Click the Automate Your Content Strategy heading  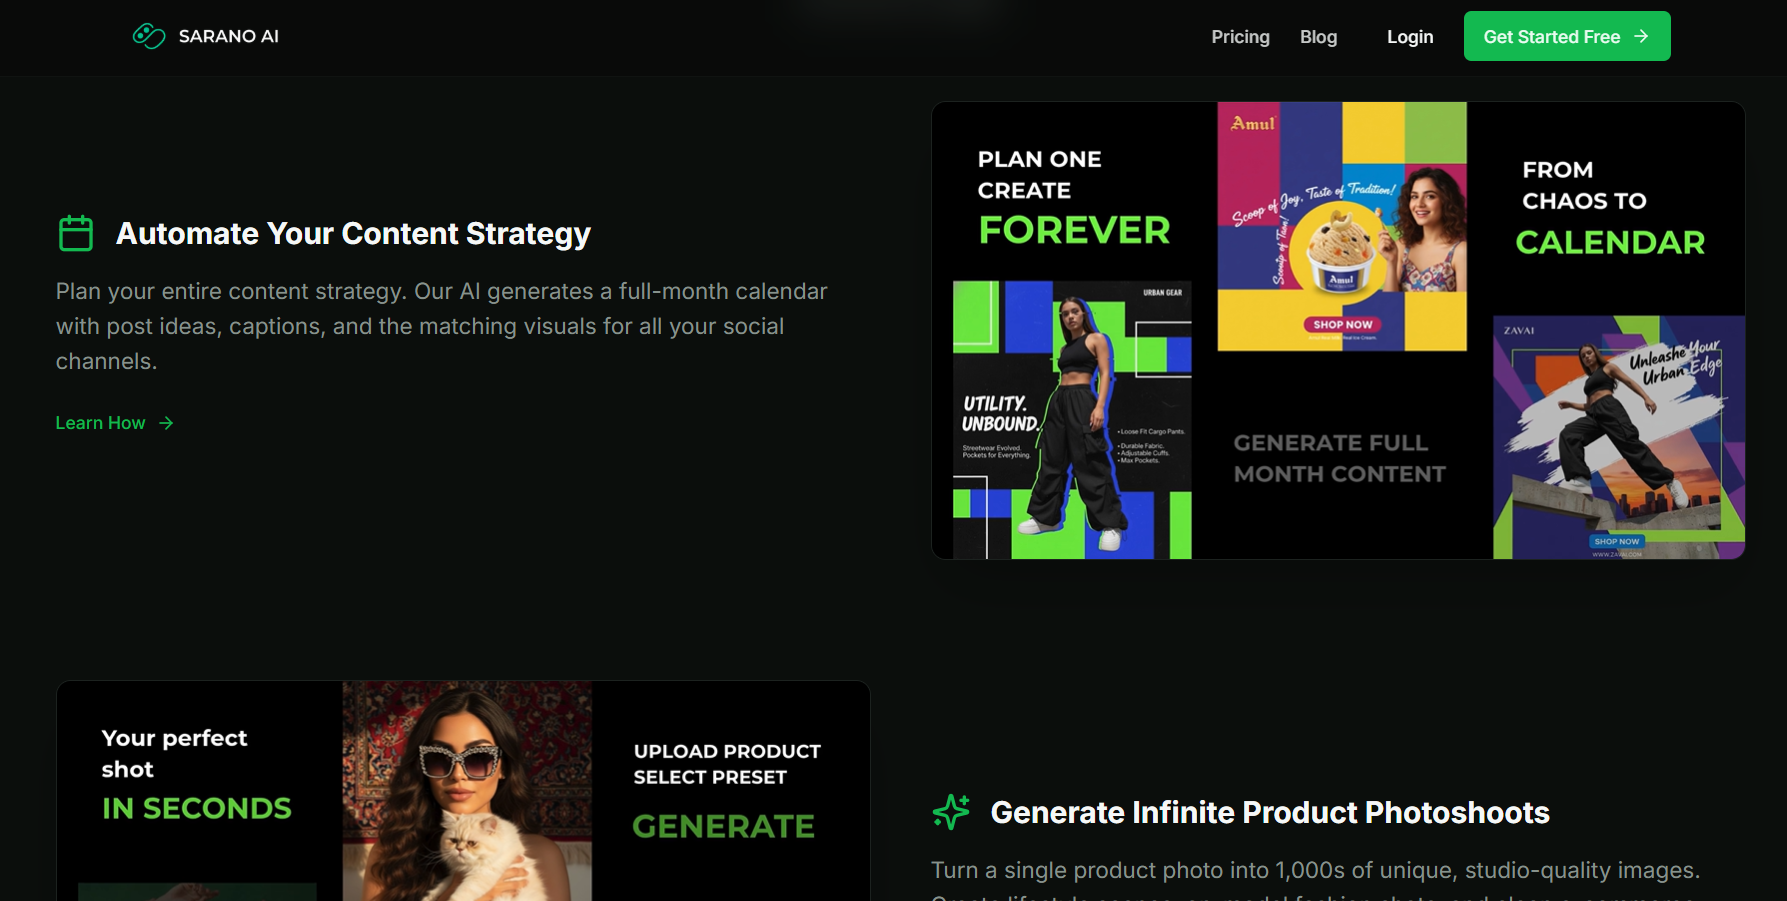point(353,233)
